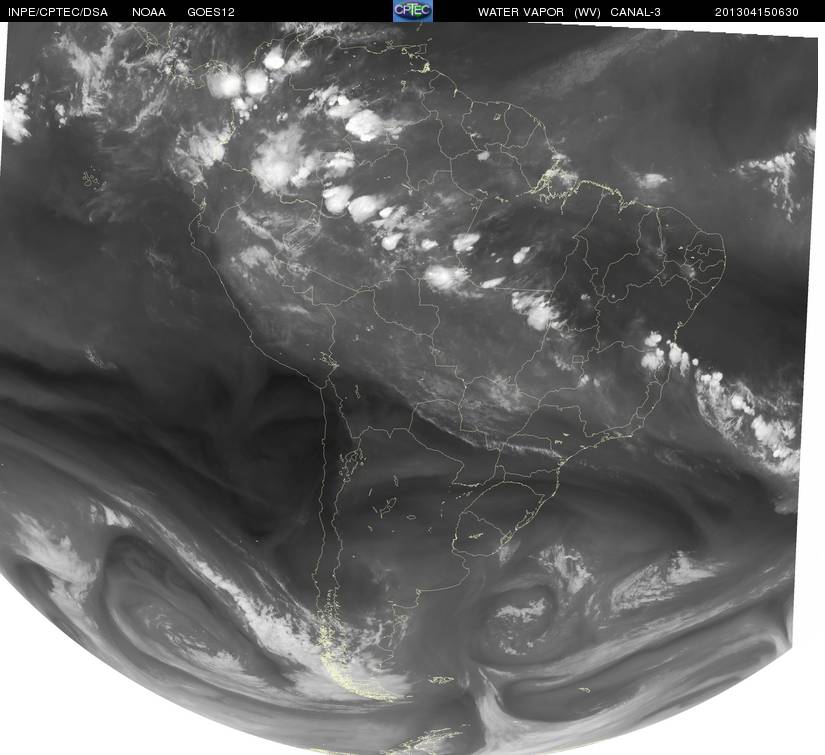Click the NOAA label in the header
Viewport: 825px width, 755px height.
149,12
